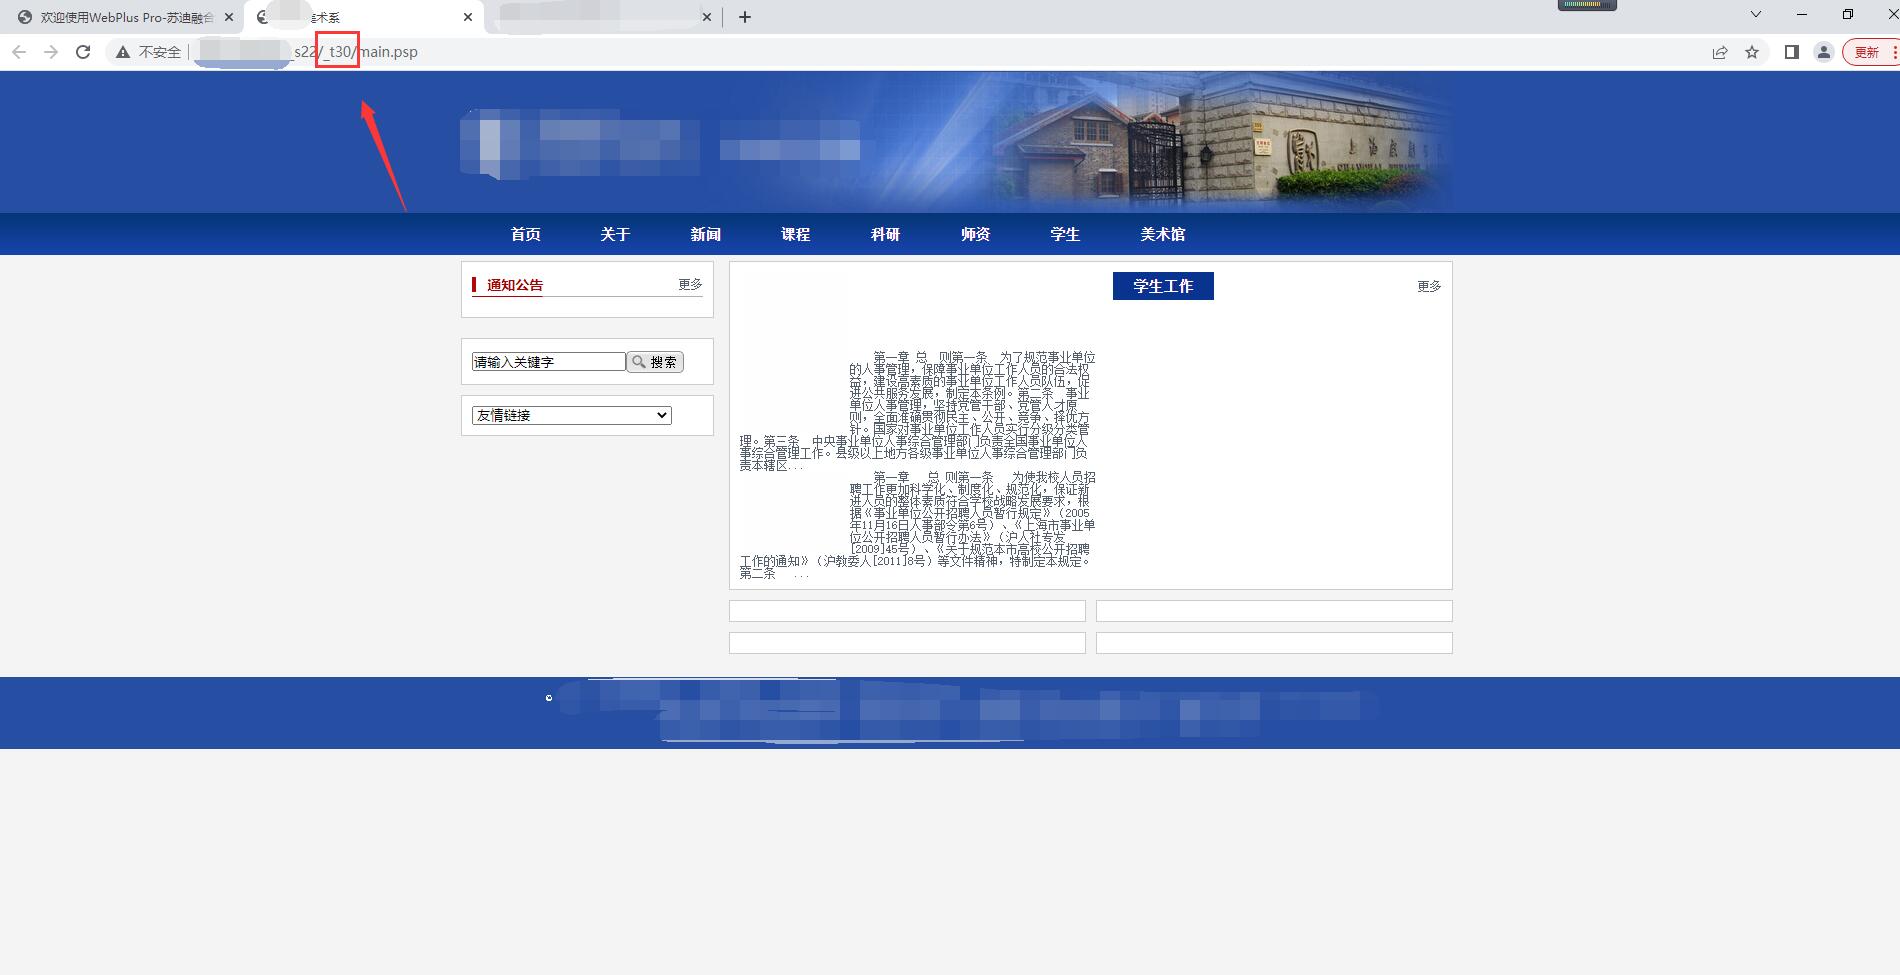Click the browser forward arrow
Image resolution: width=1900 pixels, height=975 pixels.
51,52
